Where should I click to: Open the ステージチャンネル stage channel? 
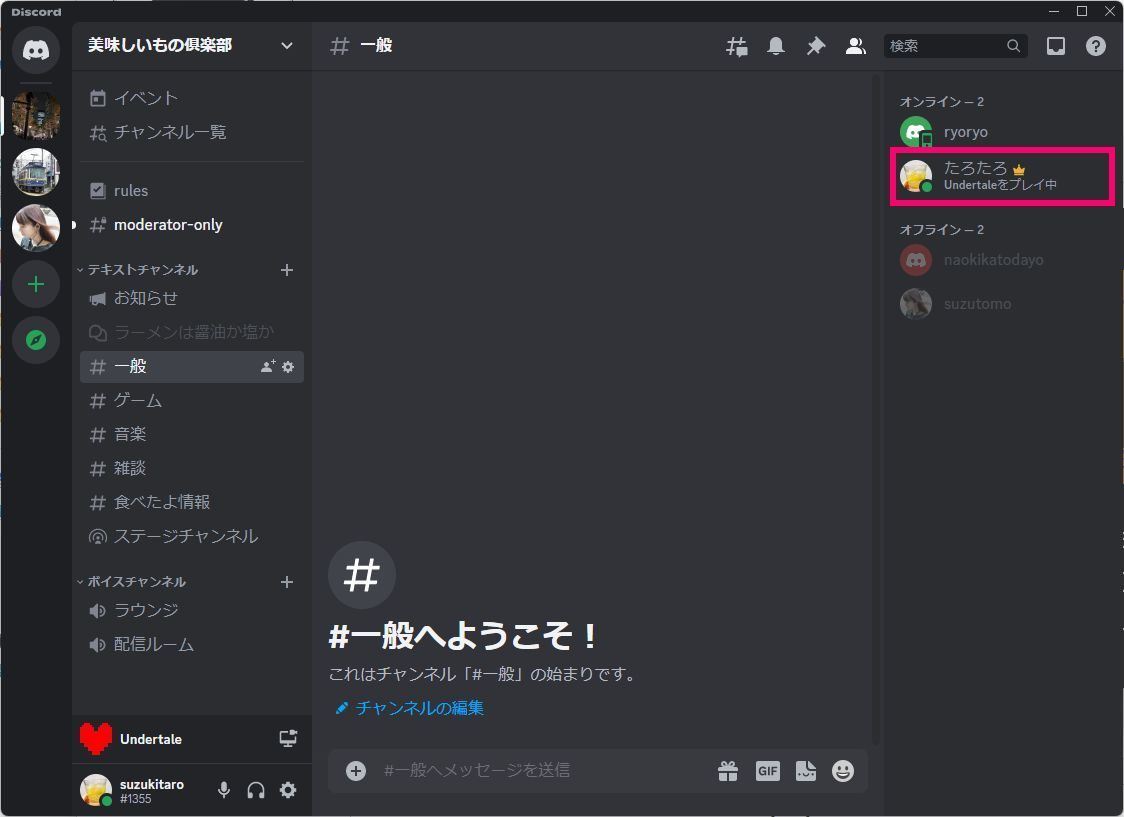191,537
